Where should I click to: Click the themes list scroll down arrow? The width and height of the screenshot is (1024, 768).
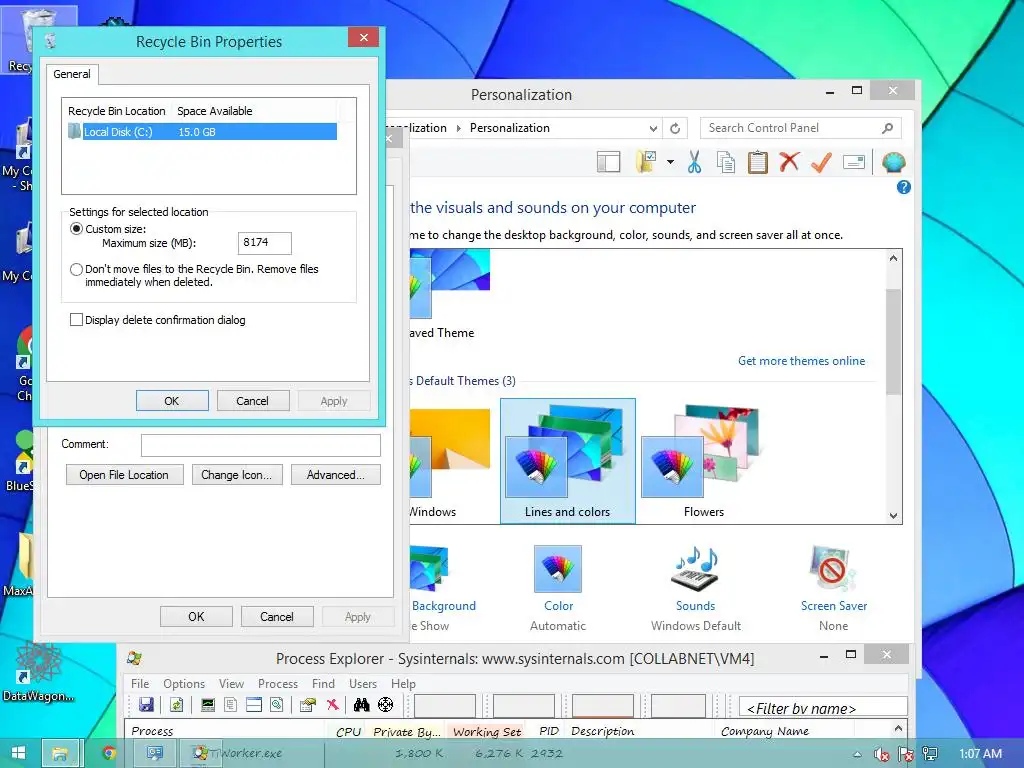tap(893, 515)
